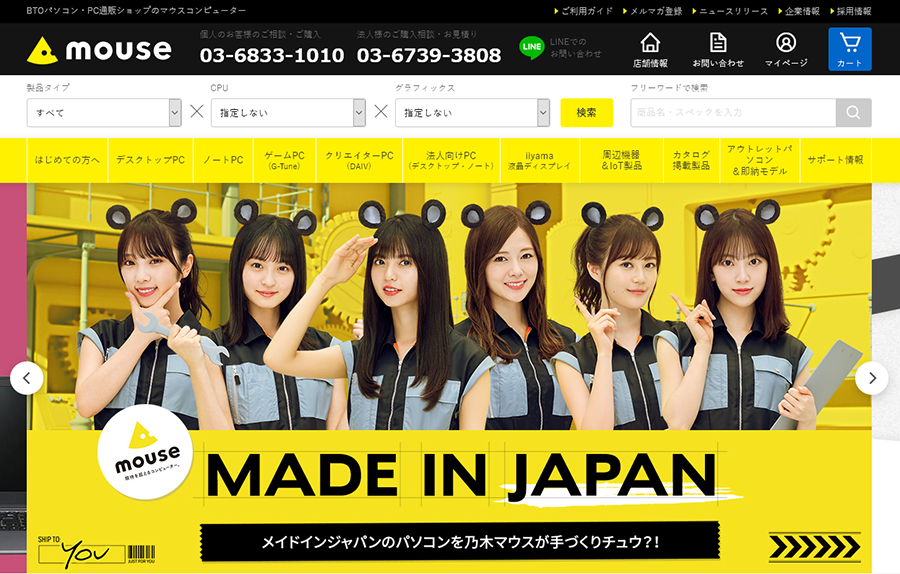The height and width of the screenshot is (574, 900).
Task: Expand the CPU dropdown
Action: point(288,113)
